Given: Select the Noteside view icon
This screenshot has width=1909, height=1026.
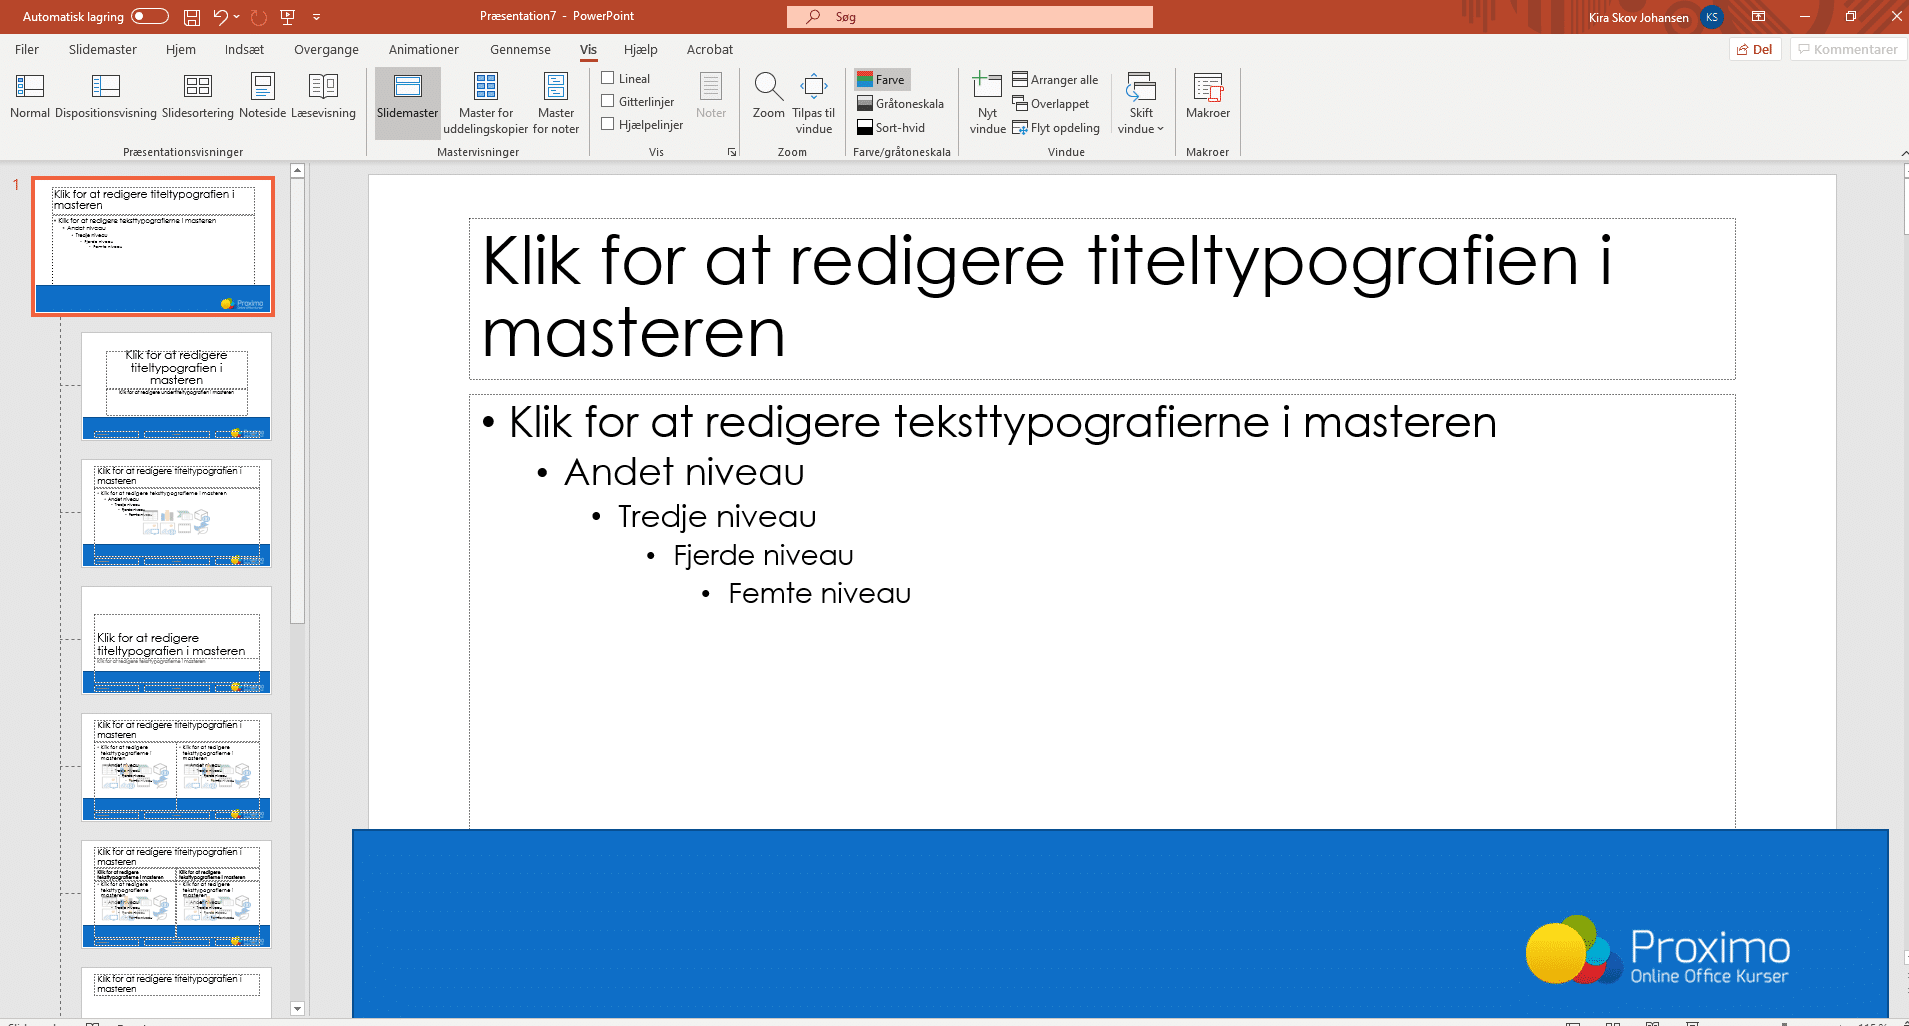Looking at the screenshot, I should tap(261, 95).
